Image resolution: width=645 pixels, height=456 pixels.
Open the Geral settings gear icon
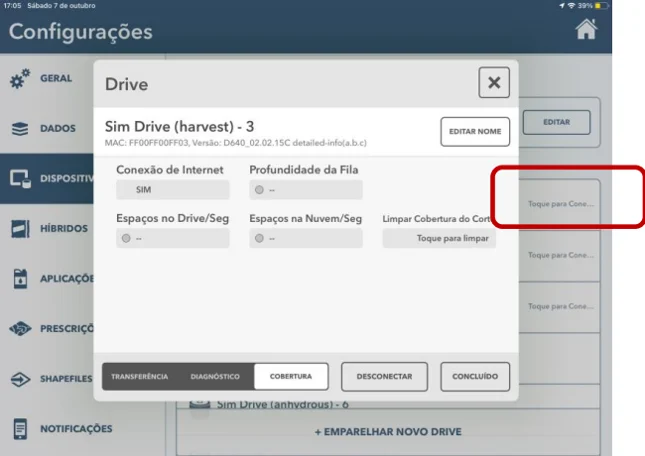(20, 78)
